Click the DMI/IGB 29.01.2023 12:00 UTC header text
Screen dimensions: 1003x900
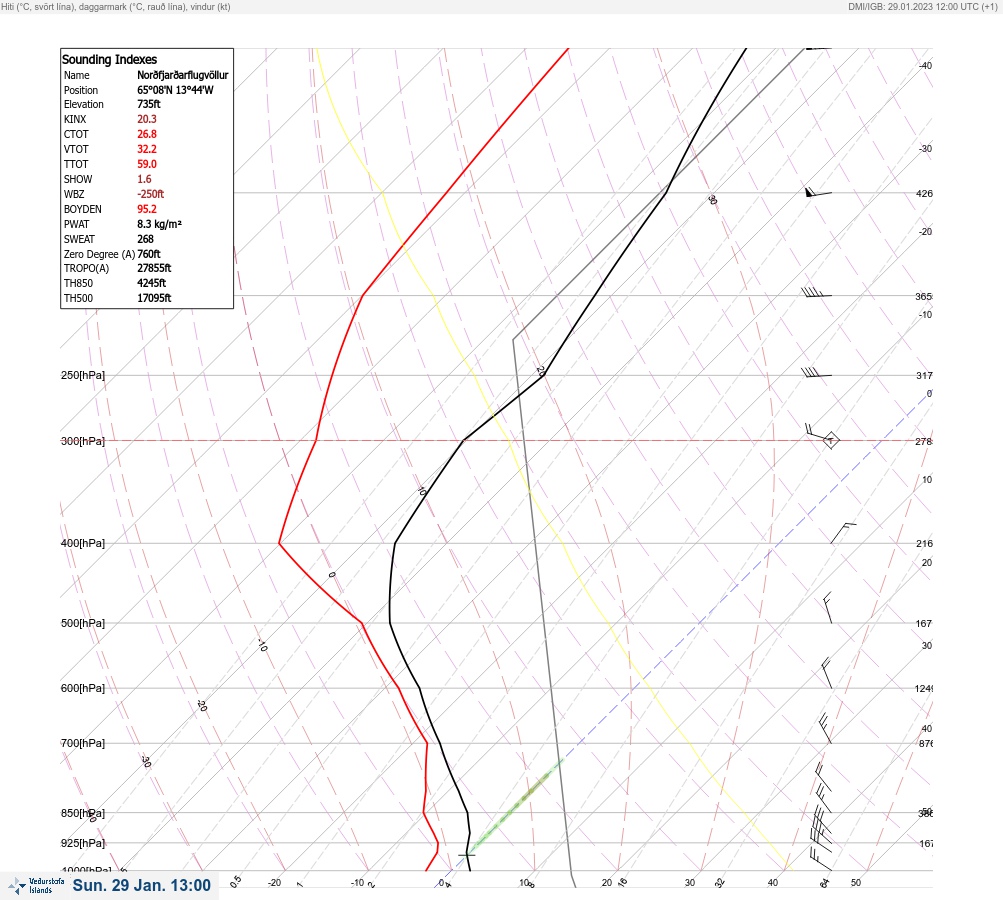[x=922, y=6]
